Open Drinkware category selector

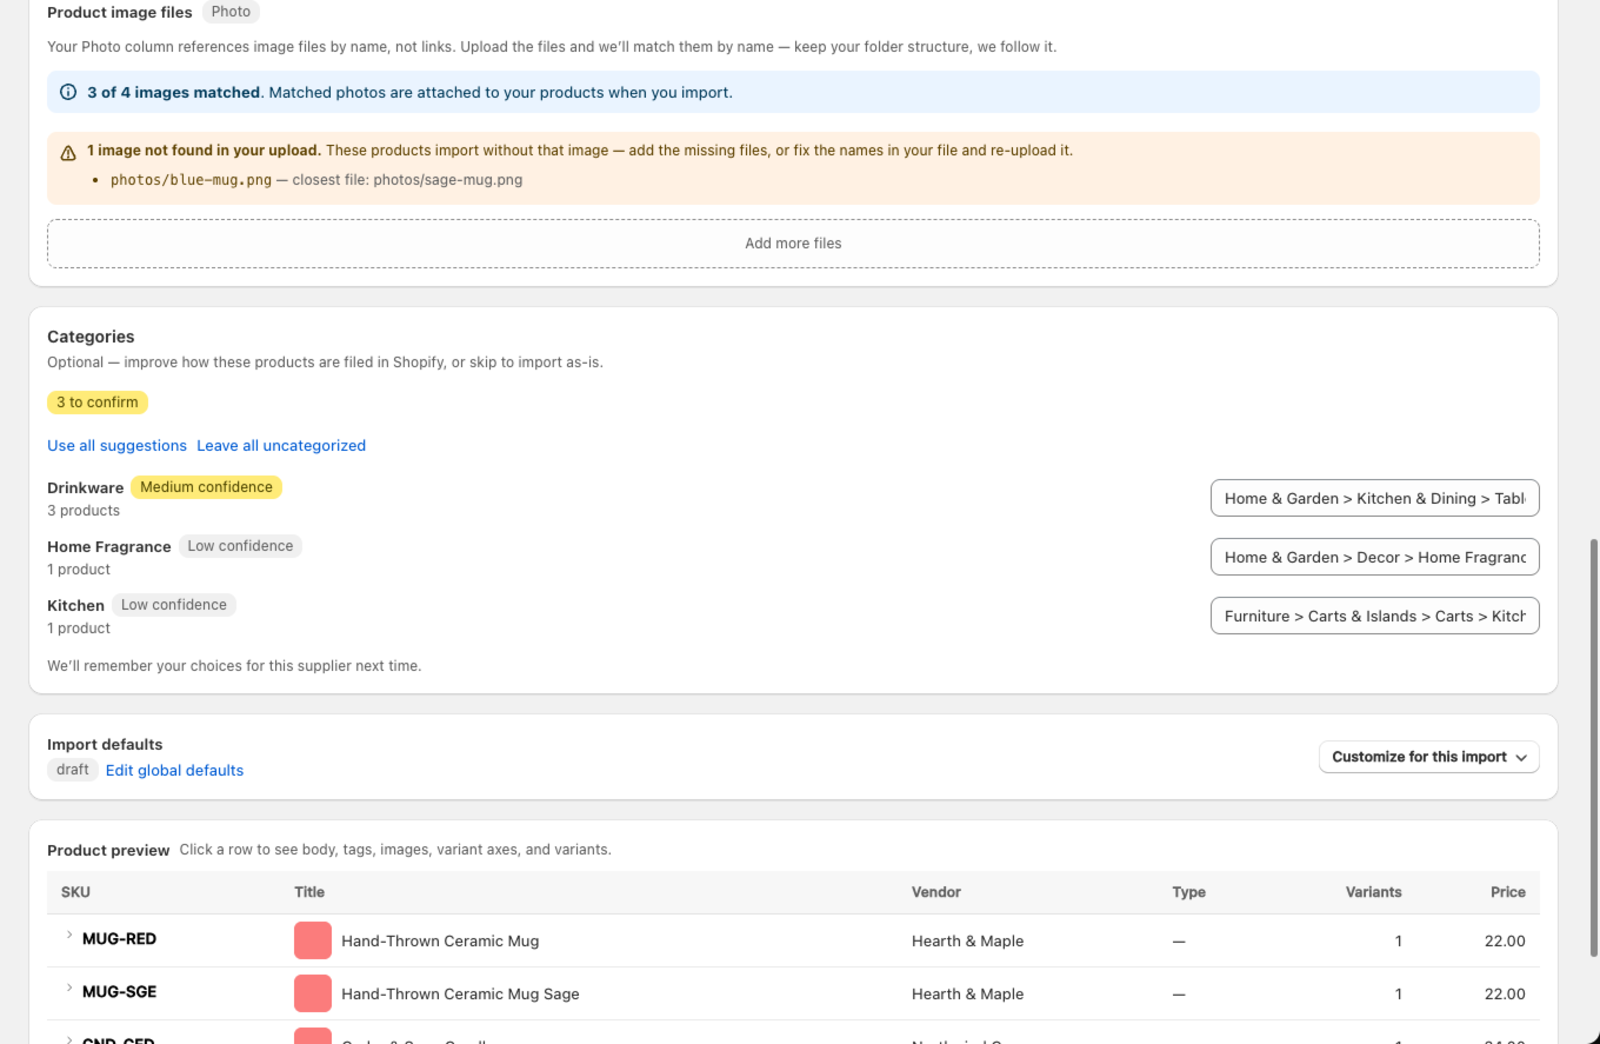pyautogui.click(x=1375, y=498)
